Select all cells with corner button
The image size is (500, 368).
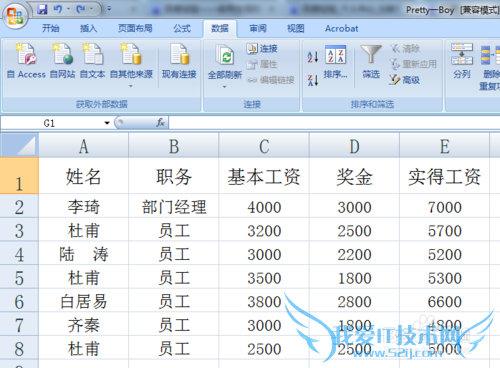tap(19, 145)
